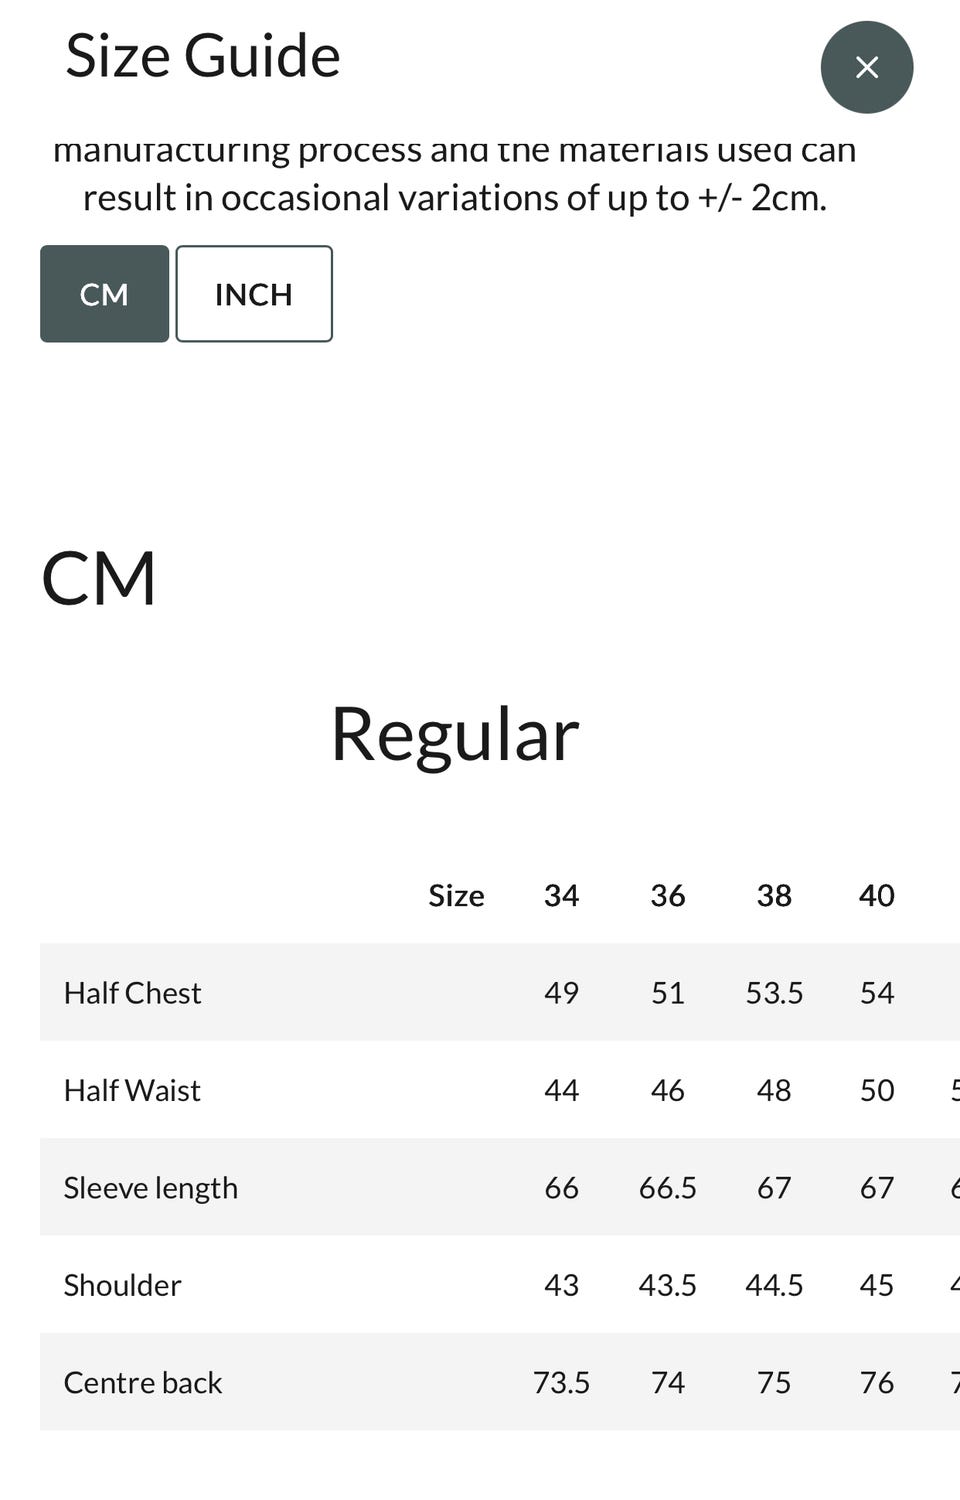Click Shoulder value 44.5
Viewport: 960px width, 1500px height.
click(x=774, y=1285)
